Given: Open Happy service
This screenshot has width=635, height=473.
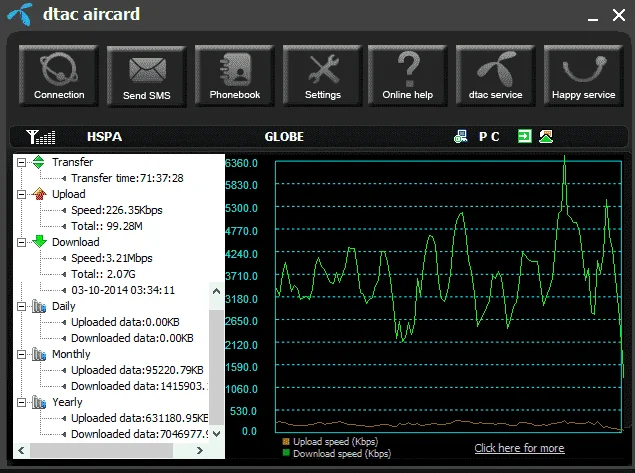Looking at the screenshot, I should [x=584, y=76].
